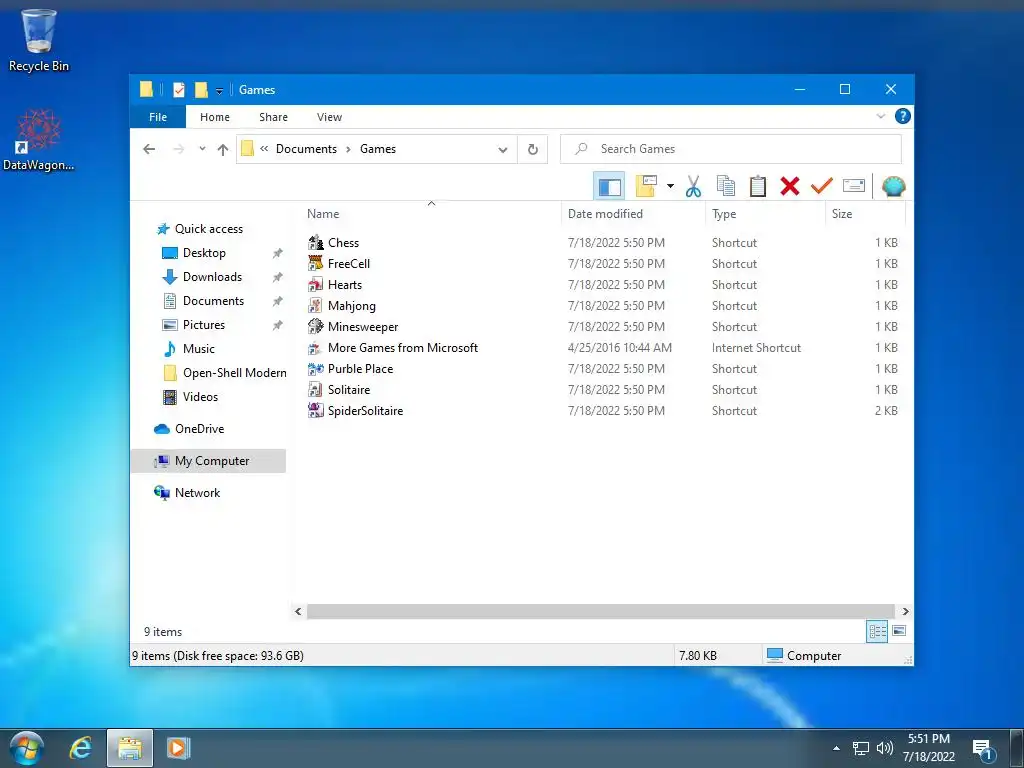Viewport: 1024px width, 768px height.
Task: Click the Cut scissors icon
Action: 693,187
